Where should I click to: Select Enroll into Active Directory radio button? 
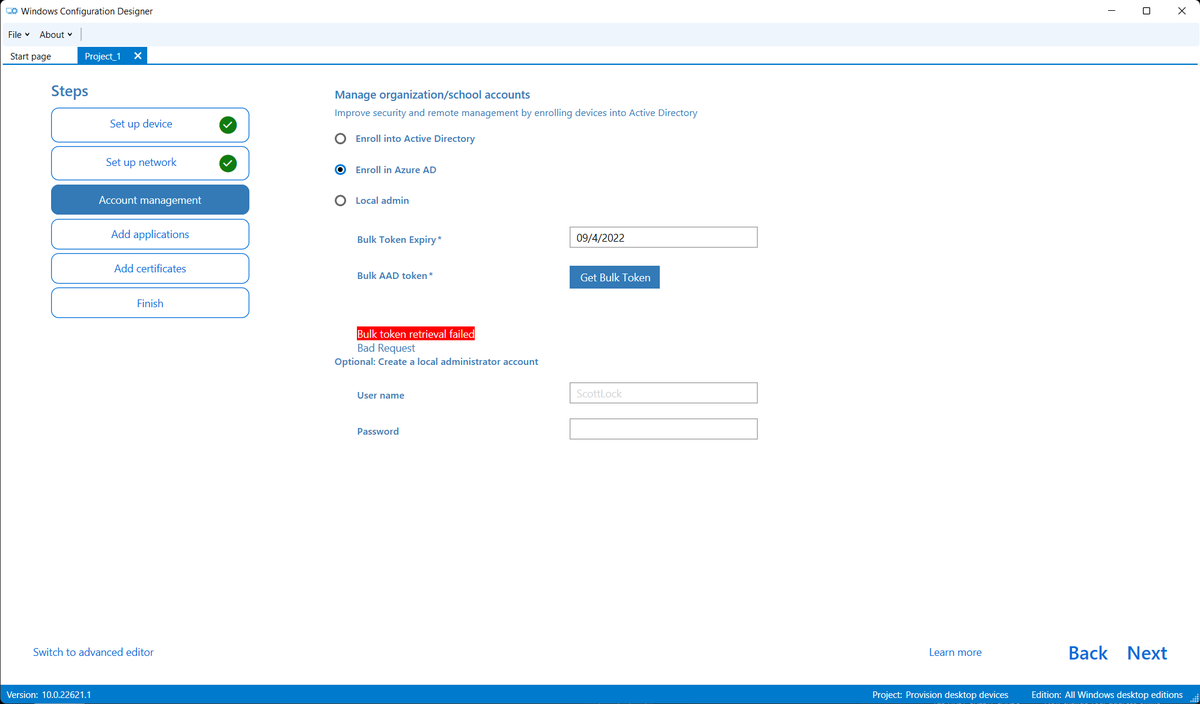pos(340,139)
